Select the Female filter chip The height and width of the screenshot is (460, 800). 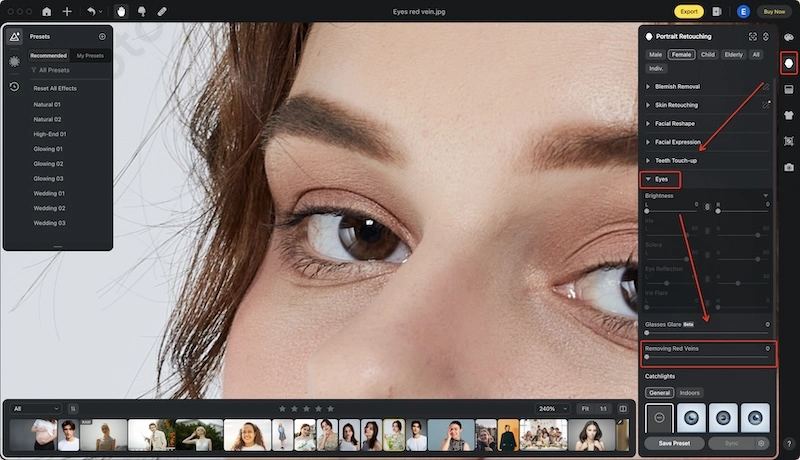[x=681, y=55]
